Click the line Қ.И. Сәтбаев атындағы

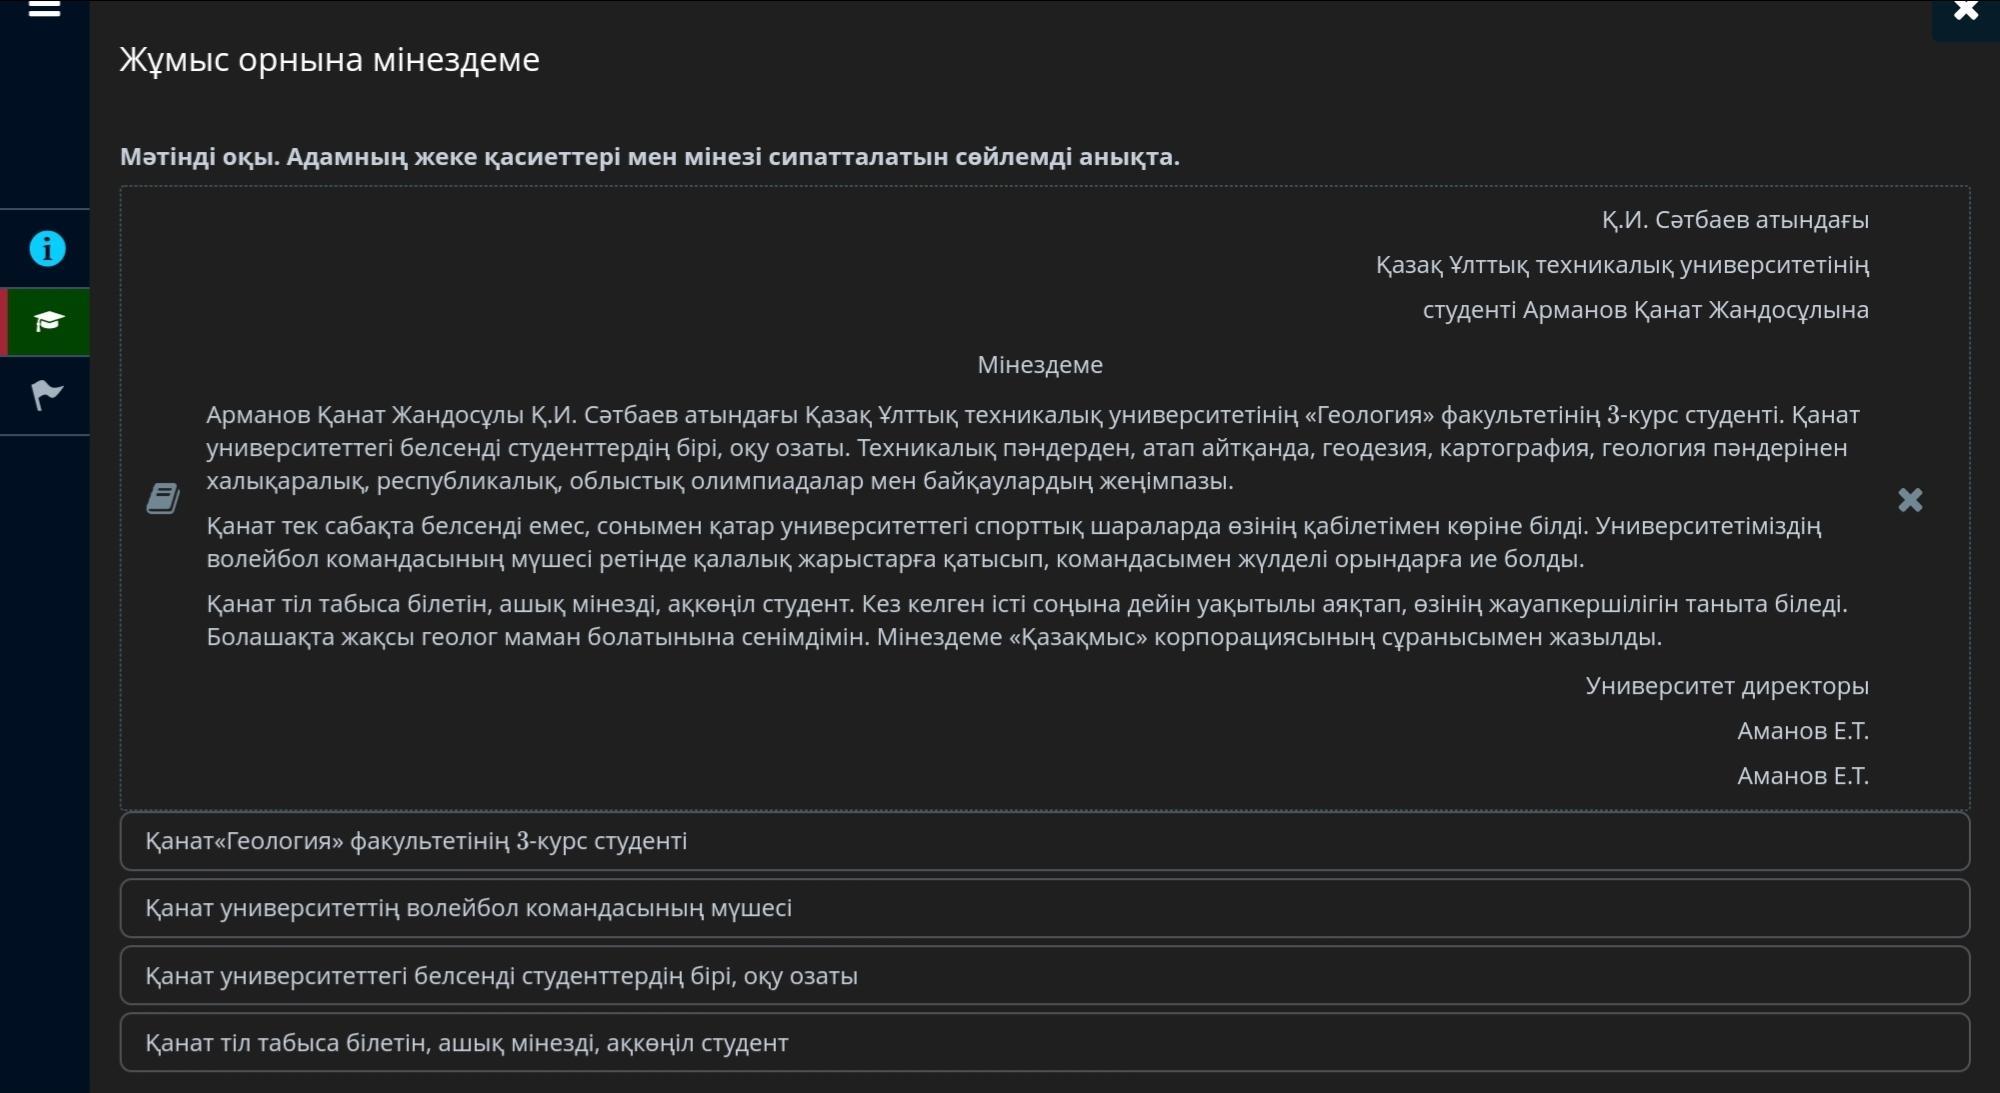1735,220
